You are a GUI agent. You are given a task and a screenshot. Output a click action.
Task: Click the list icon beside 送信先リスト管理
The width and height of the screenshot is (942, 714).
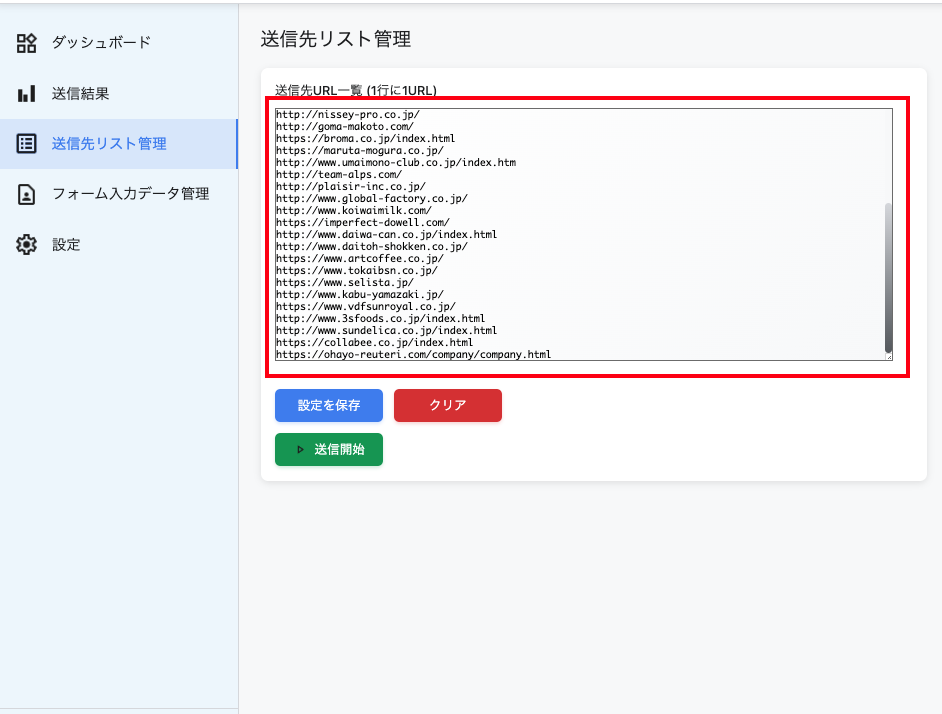[27, 144]
